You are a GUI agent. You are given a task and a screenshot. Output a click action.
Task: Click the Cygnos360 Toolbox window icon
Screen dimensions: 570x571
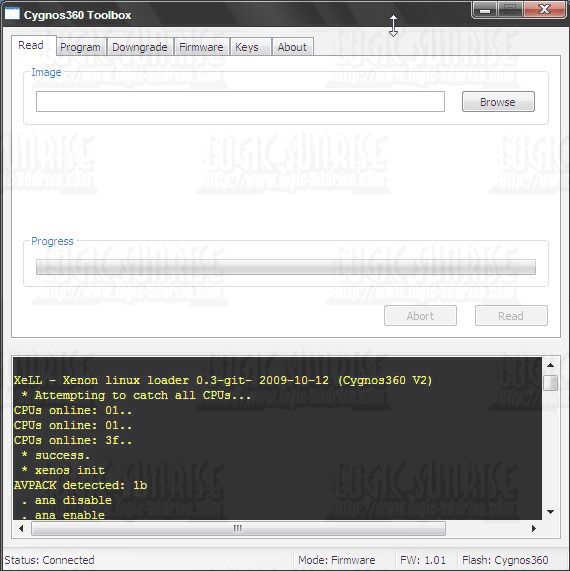coord(12,13)
